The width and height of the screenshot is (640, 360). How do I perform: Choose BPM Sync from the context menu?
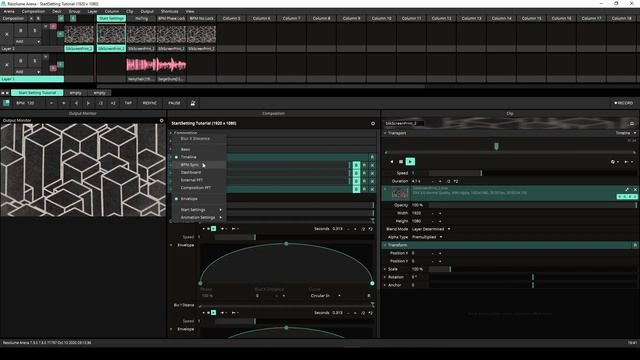click(190, 165)
